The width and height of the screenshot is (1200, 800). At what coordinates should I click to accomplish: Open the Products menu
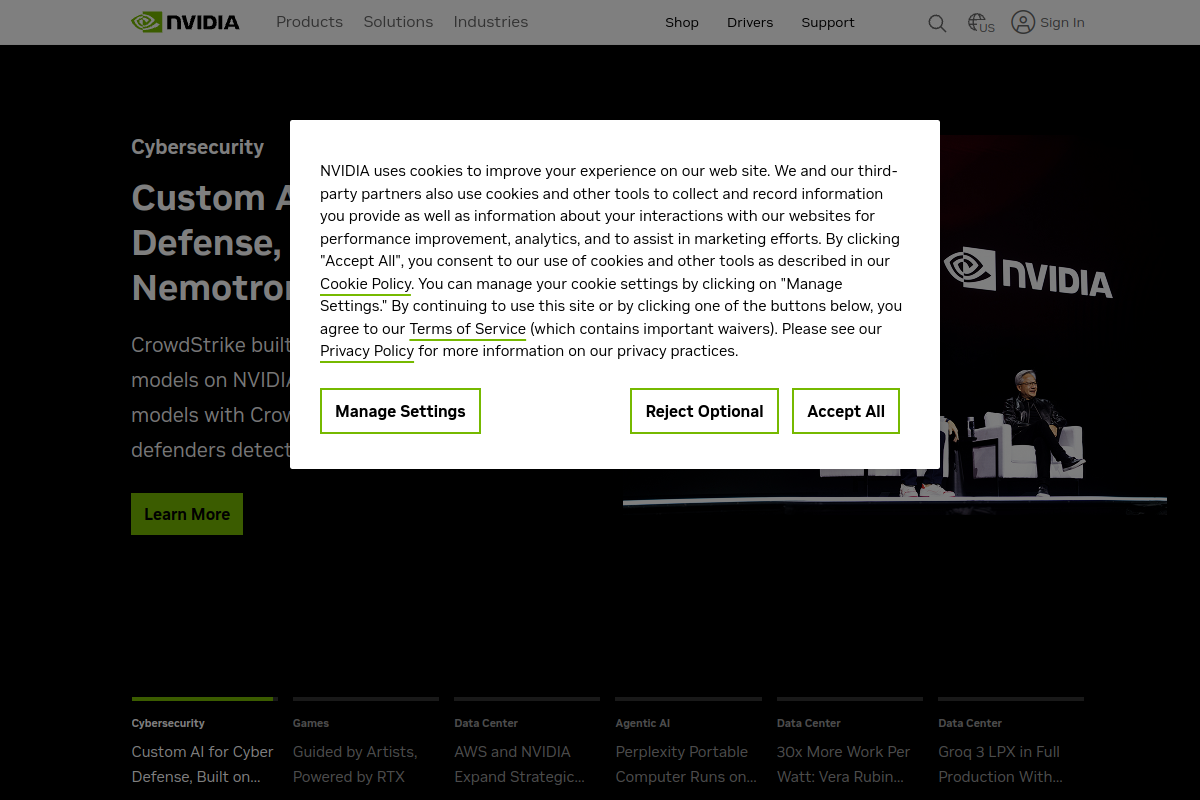point(309,22)
